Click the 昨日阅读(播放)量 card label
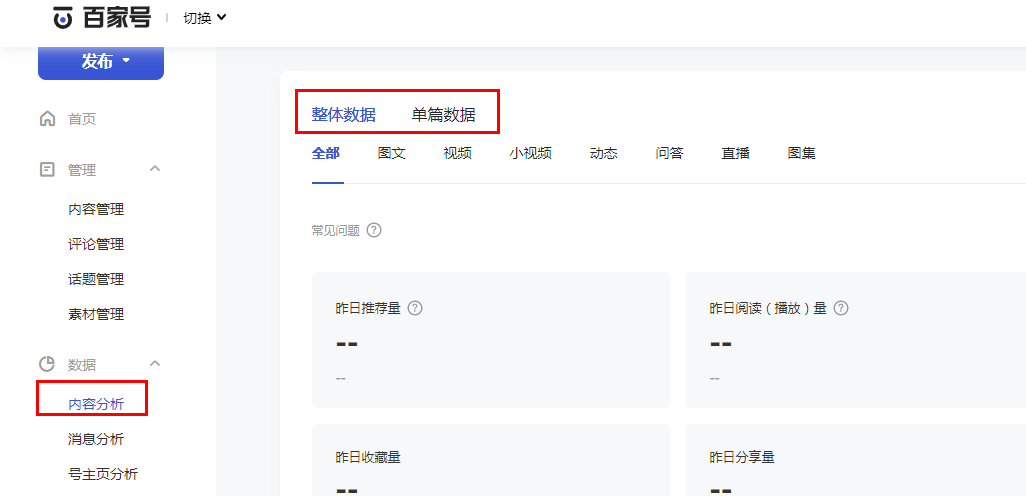Screen dimensions: 1026x496 pyautogui.click(x=768, y=308)
